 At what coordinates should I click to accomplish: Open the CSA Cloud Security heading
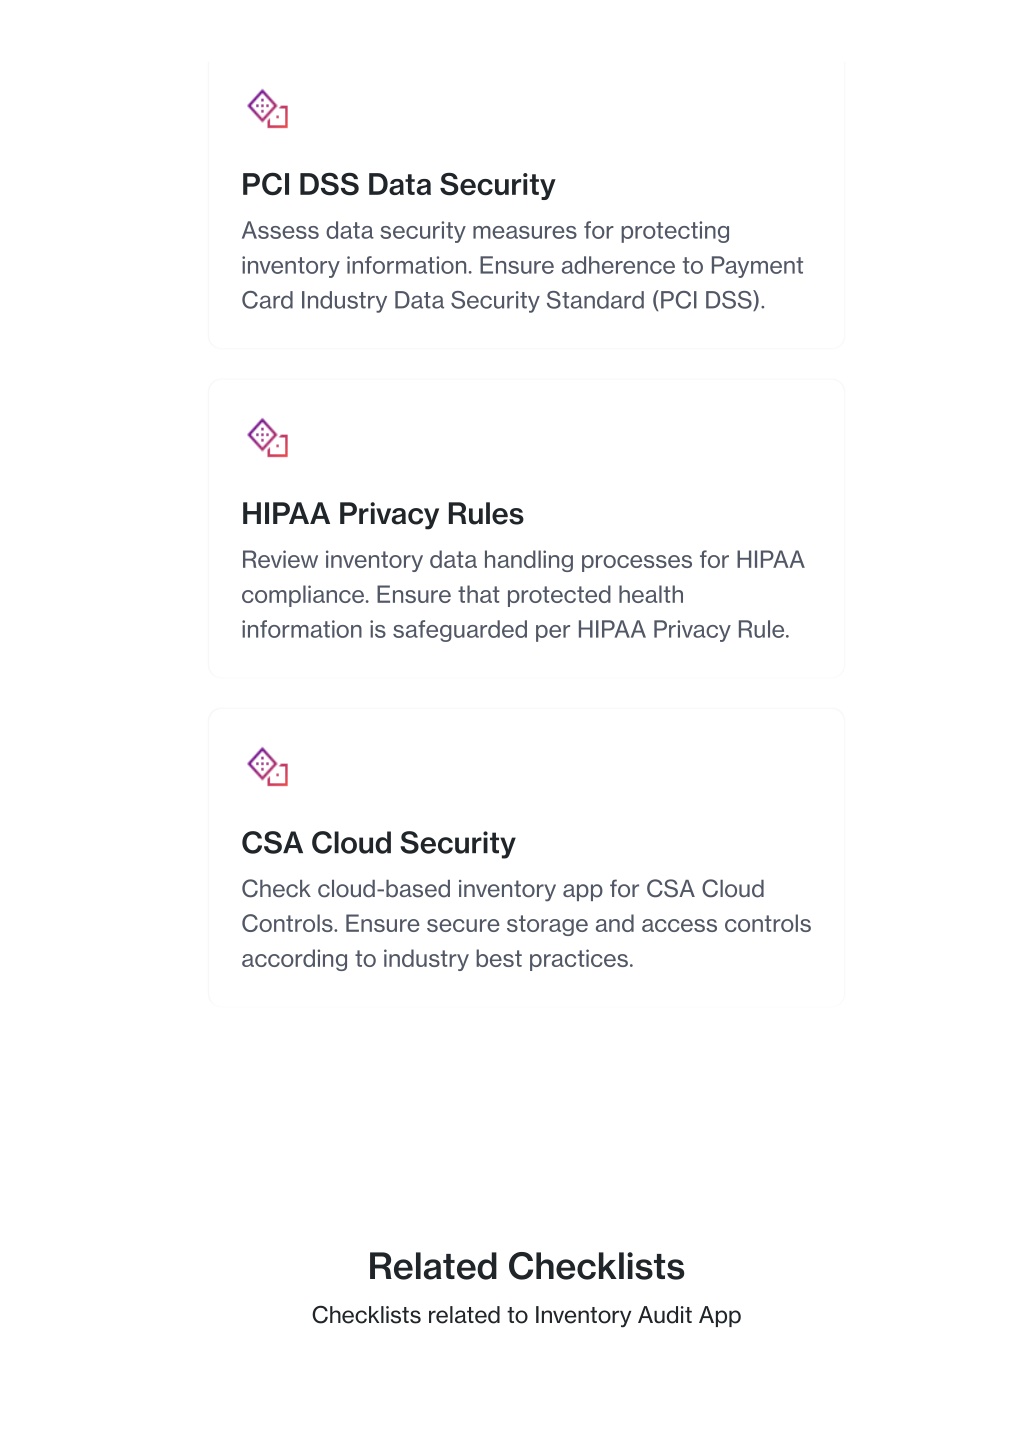click(378, 843)
